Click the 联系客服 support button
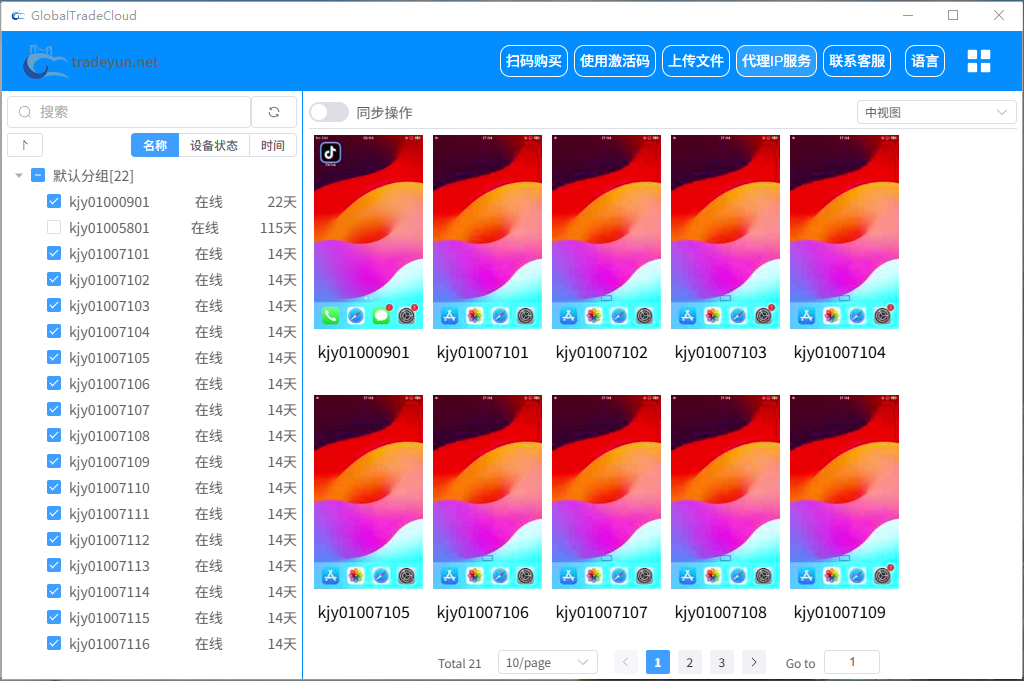1024x681 pixels. click(x=857, y=60)
